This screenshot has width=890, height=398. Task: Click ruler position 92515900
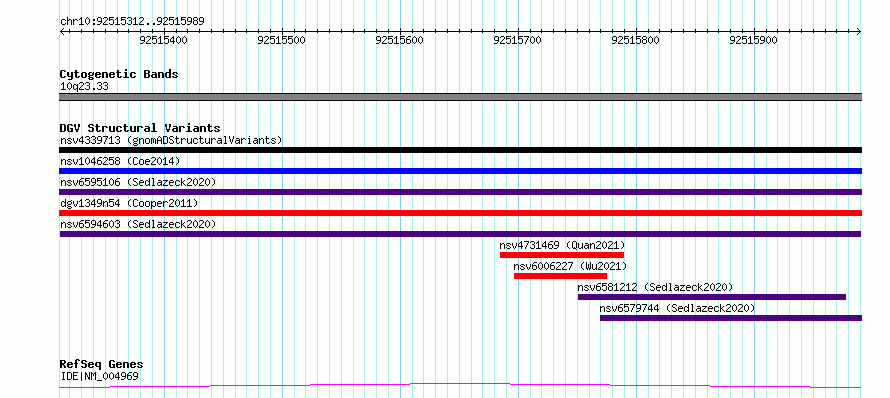click(x=754, y=40)
